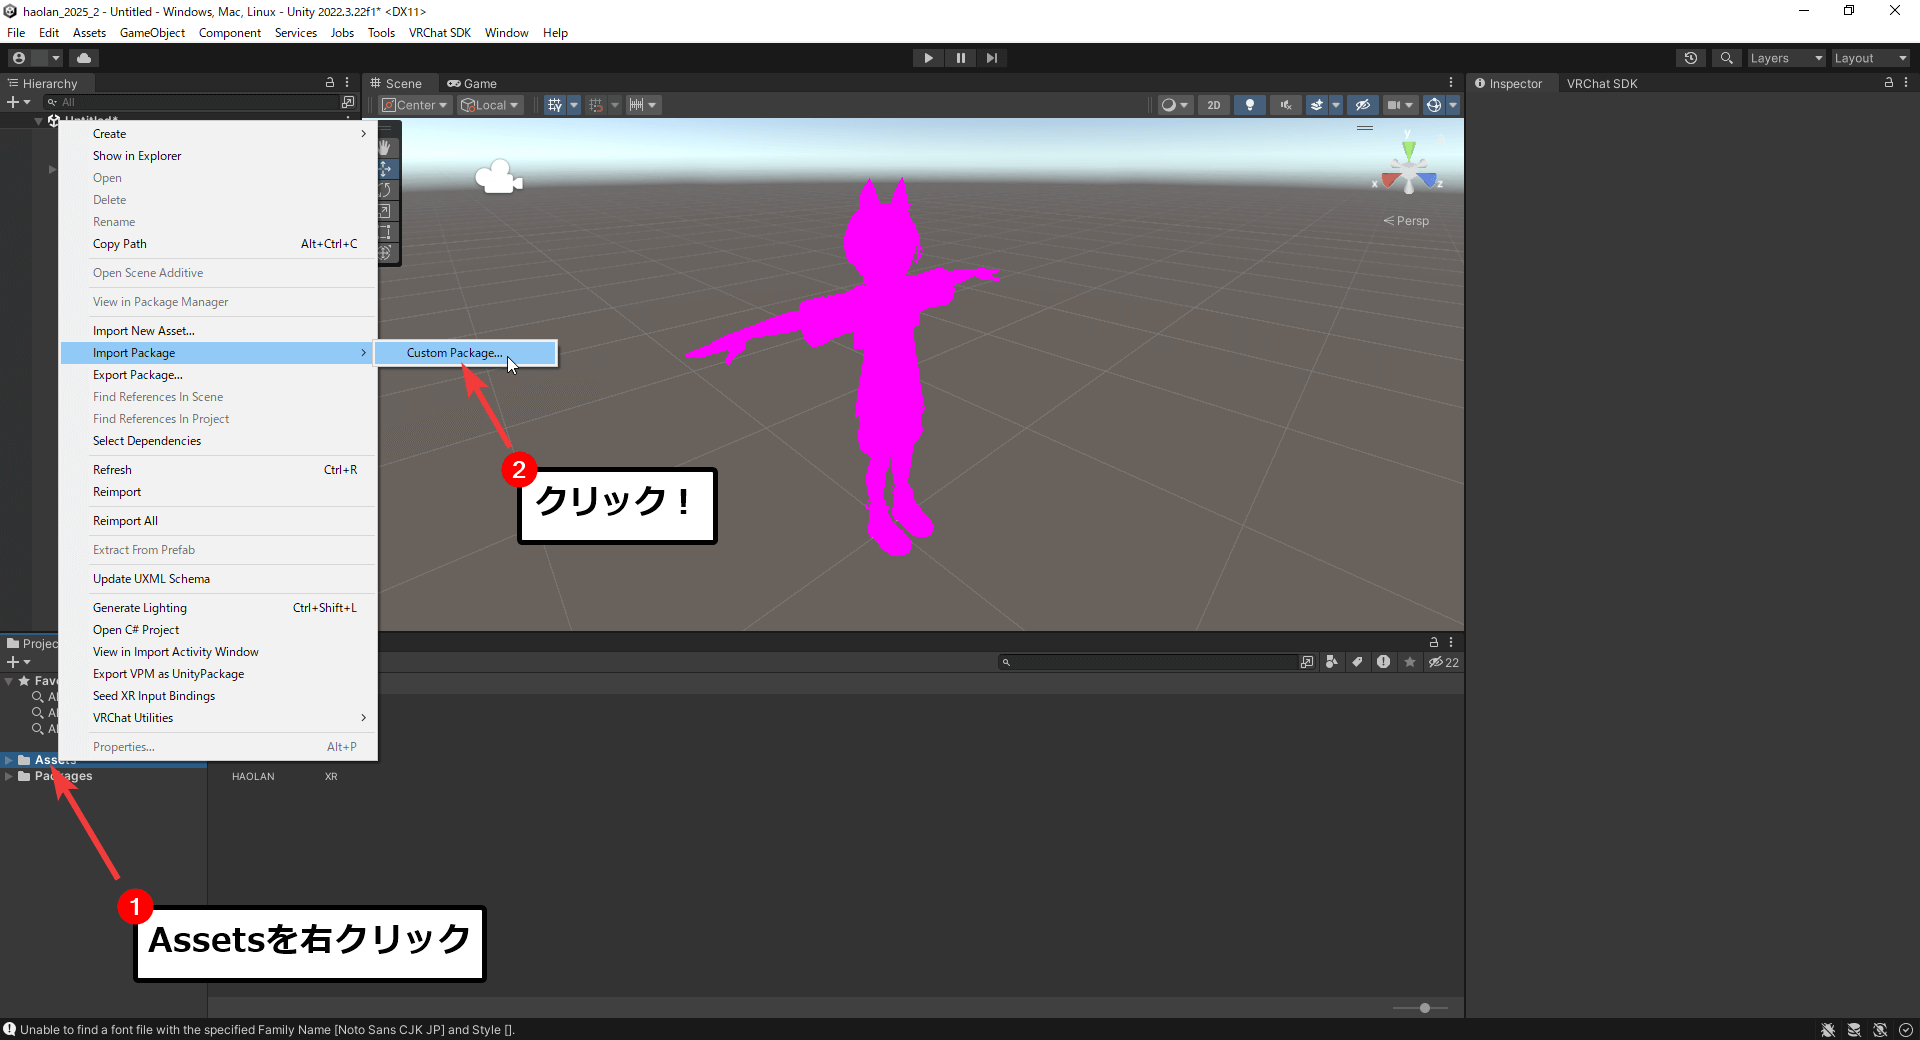Screen dimensions: 1920x1040
Task: Open search in new window icon
Action: tap(1306, 662)
